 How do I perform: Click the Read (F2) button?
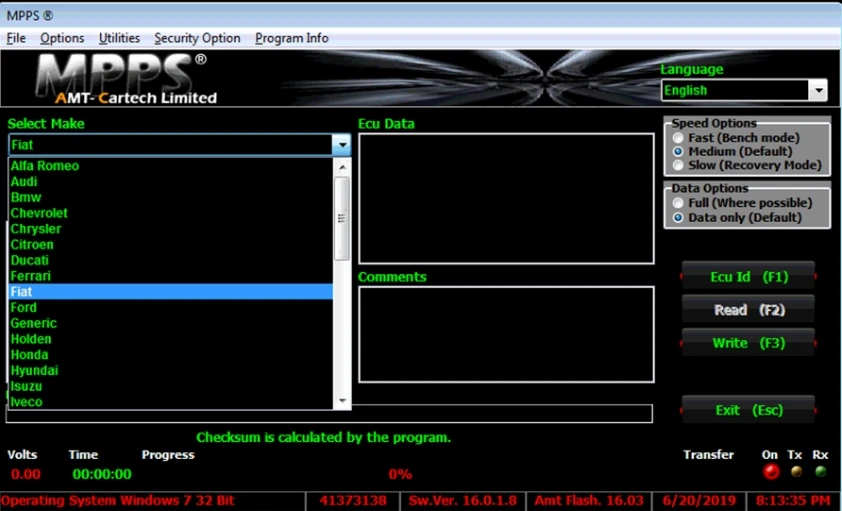pyautogui.click(x=749, y=310)
